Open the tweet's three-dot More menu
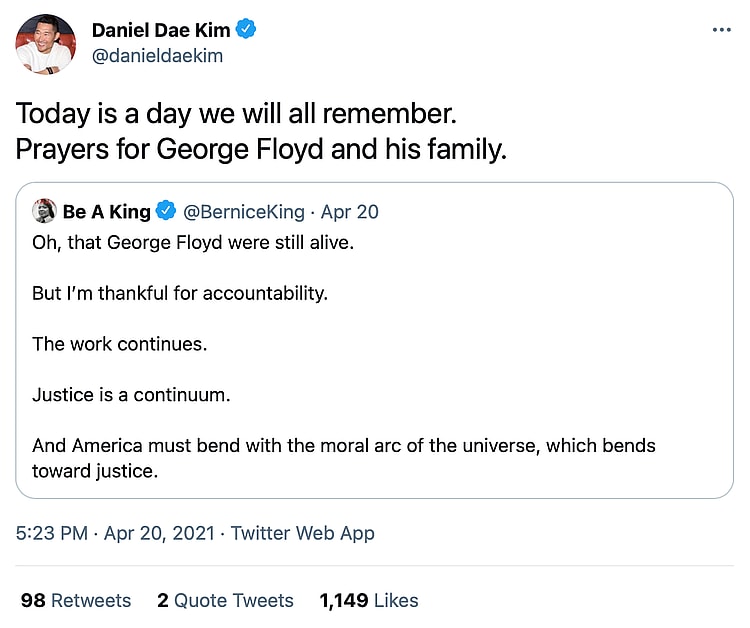The image size is (750, 628). point(721,30)
